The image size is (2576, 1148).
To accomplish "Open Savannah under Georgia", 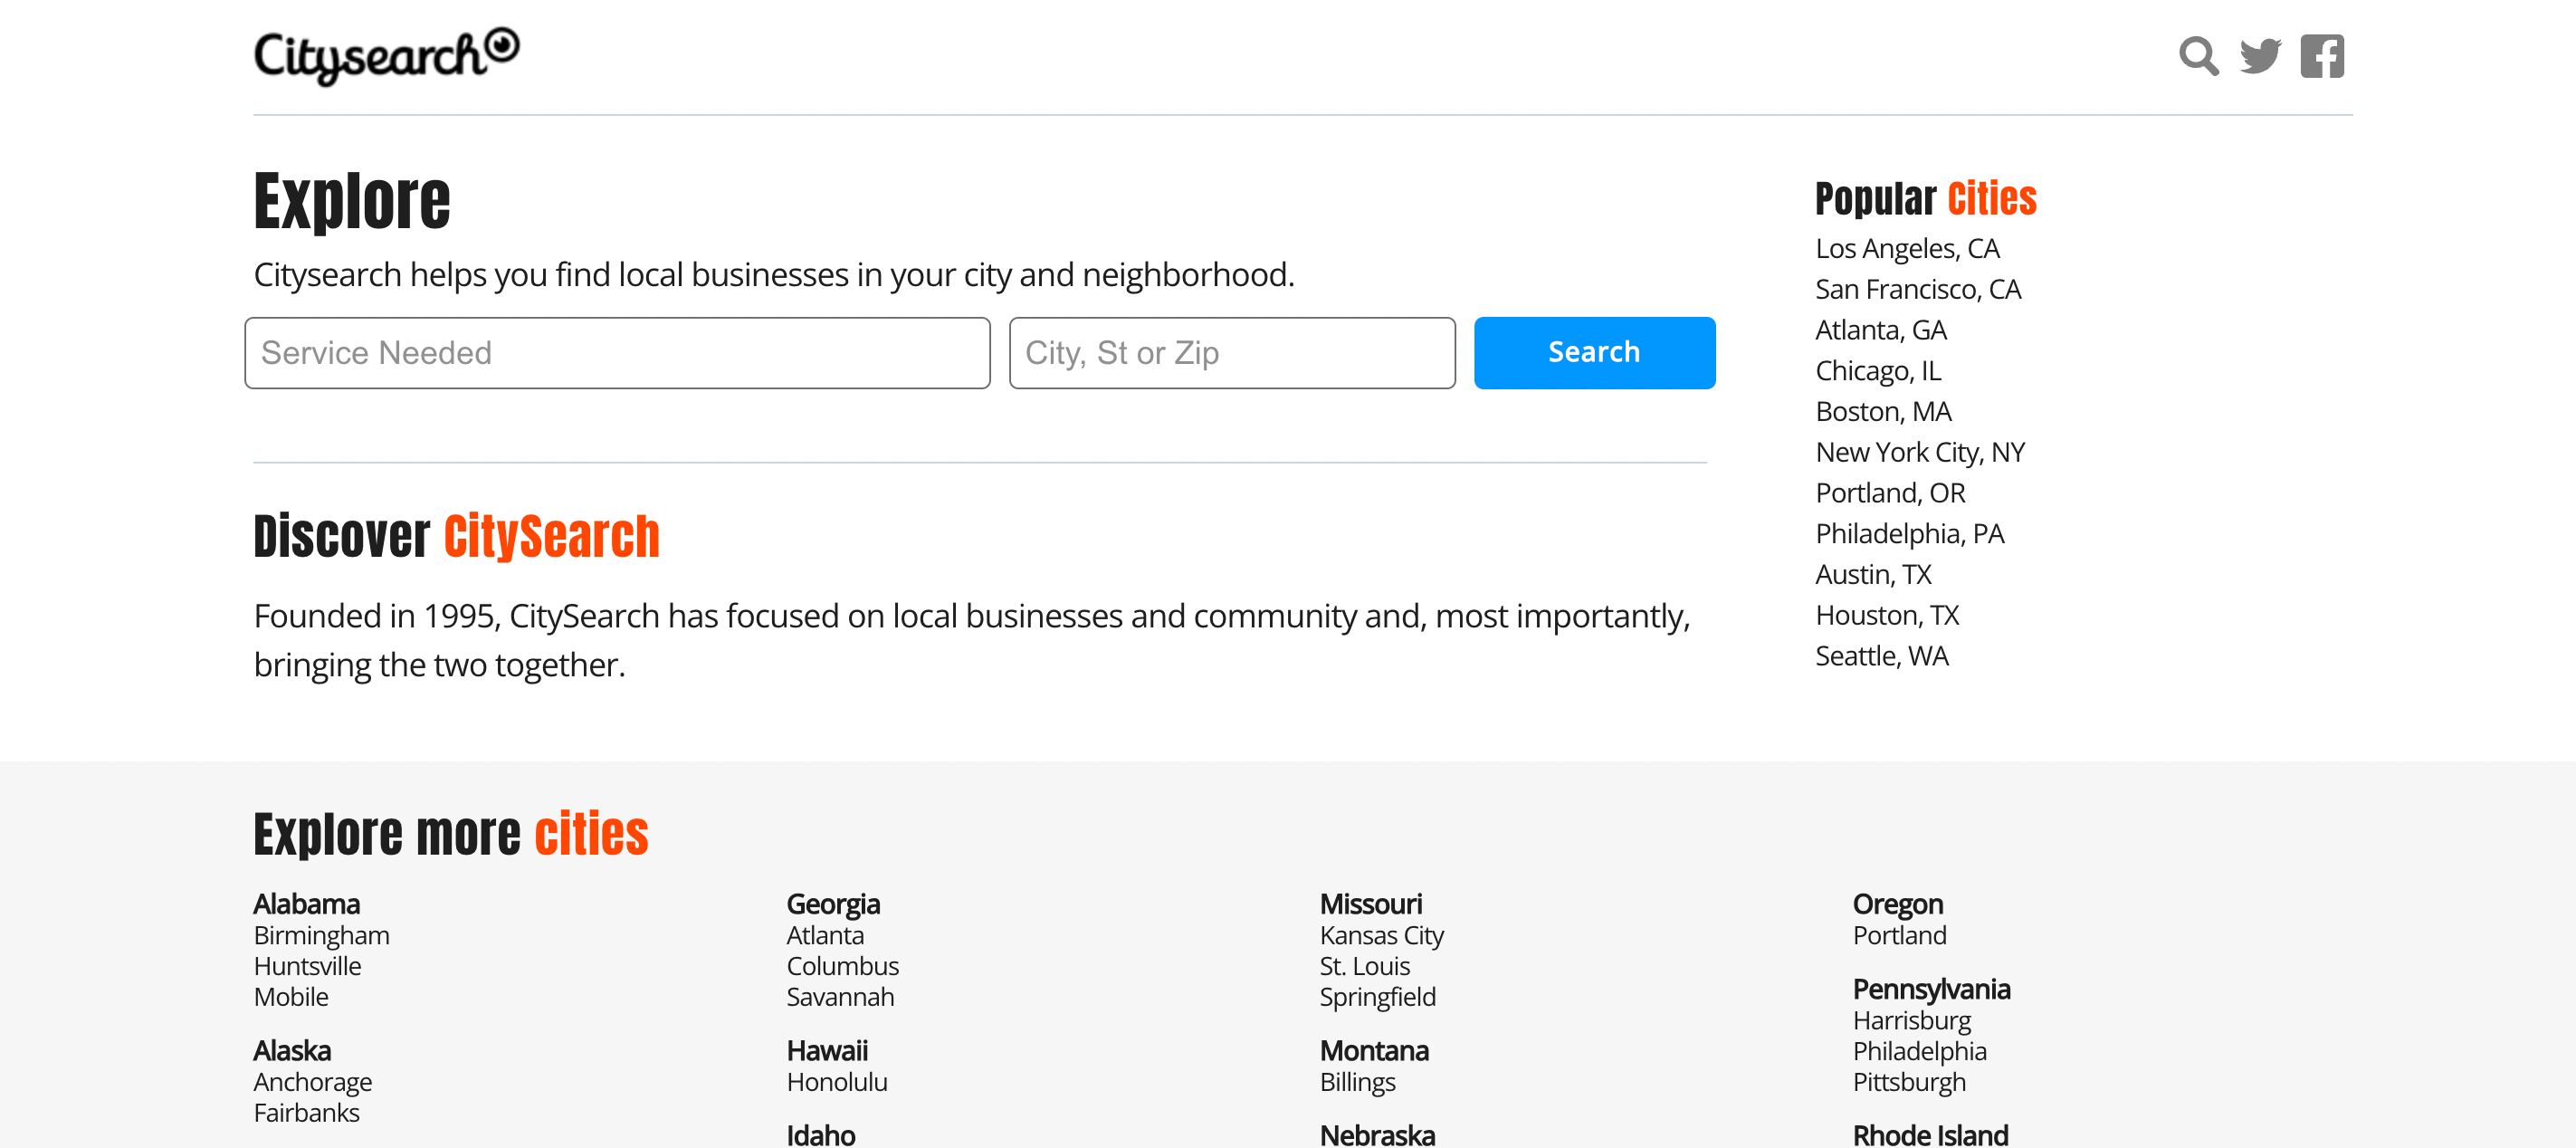I will (840, 996).
